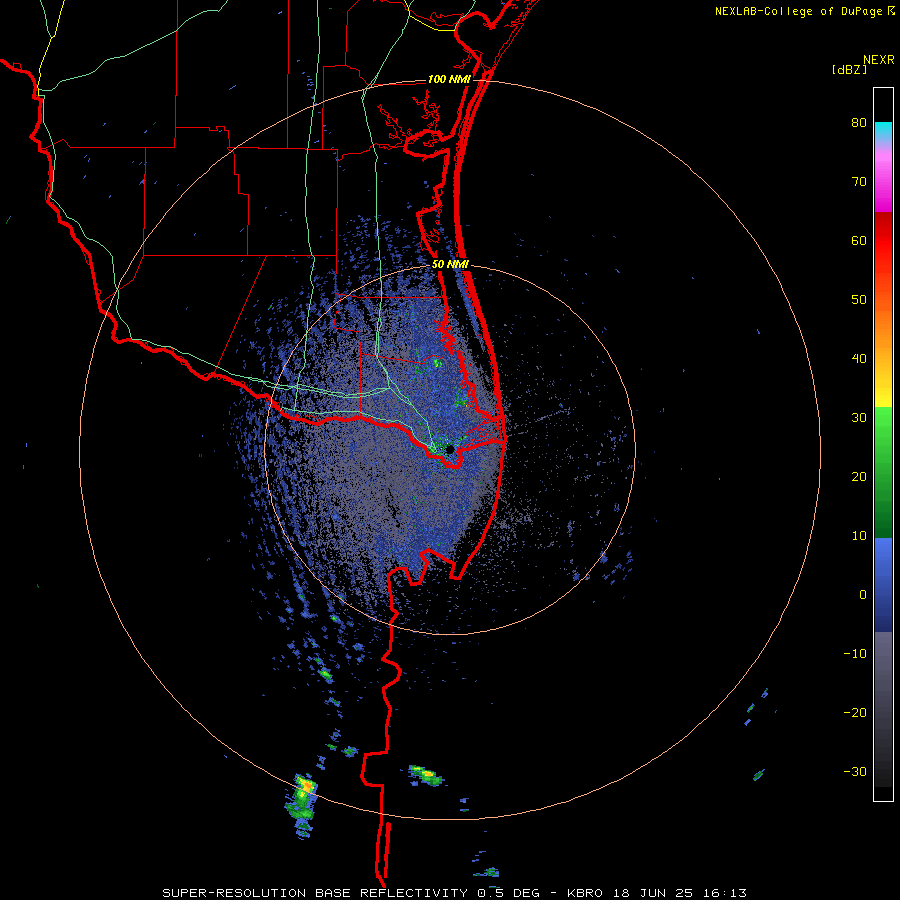This screenshot has height=900, width=900.
Task: Select the -20 value on dBZ scale
Action: 855,713
